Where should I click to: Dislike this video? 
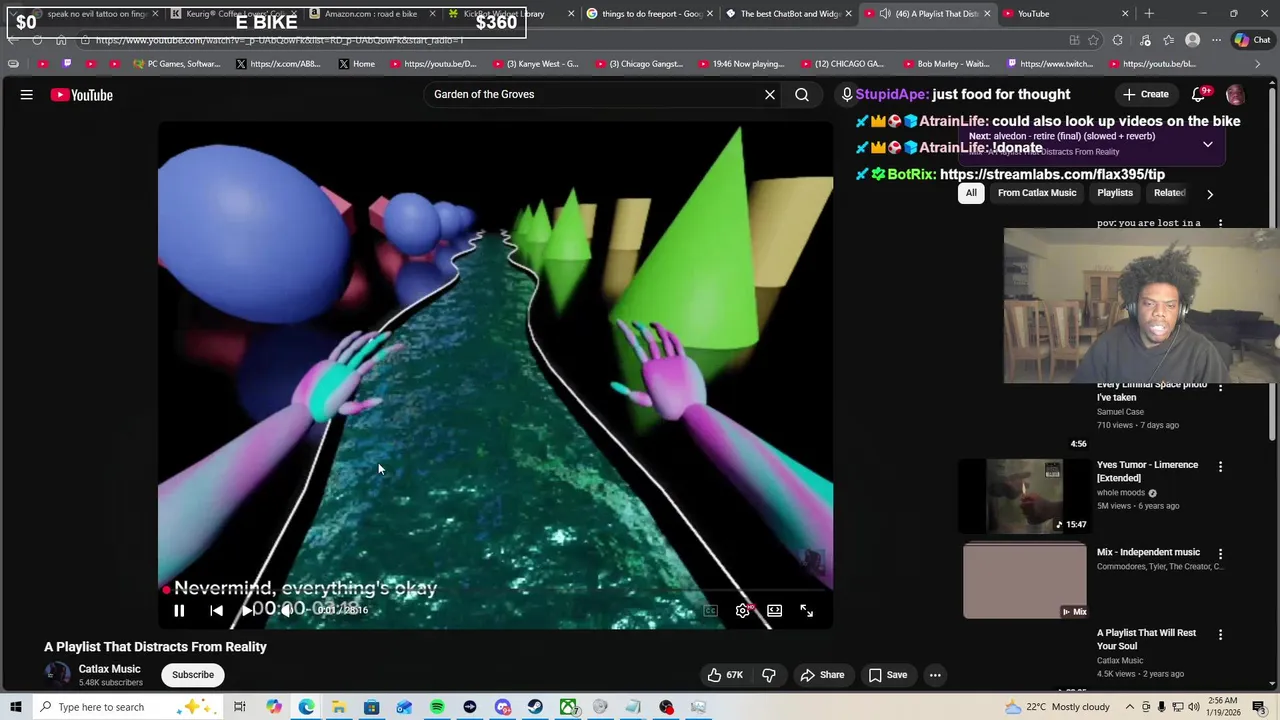point(769,675)
